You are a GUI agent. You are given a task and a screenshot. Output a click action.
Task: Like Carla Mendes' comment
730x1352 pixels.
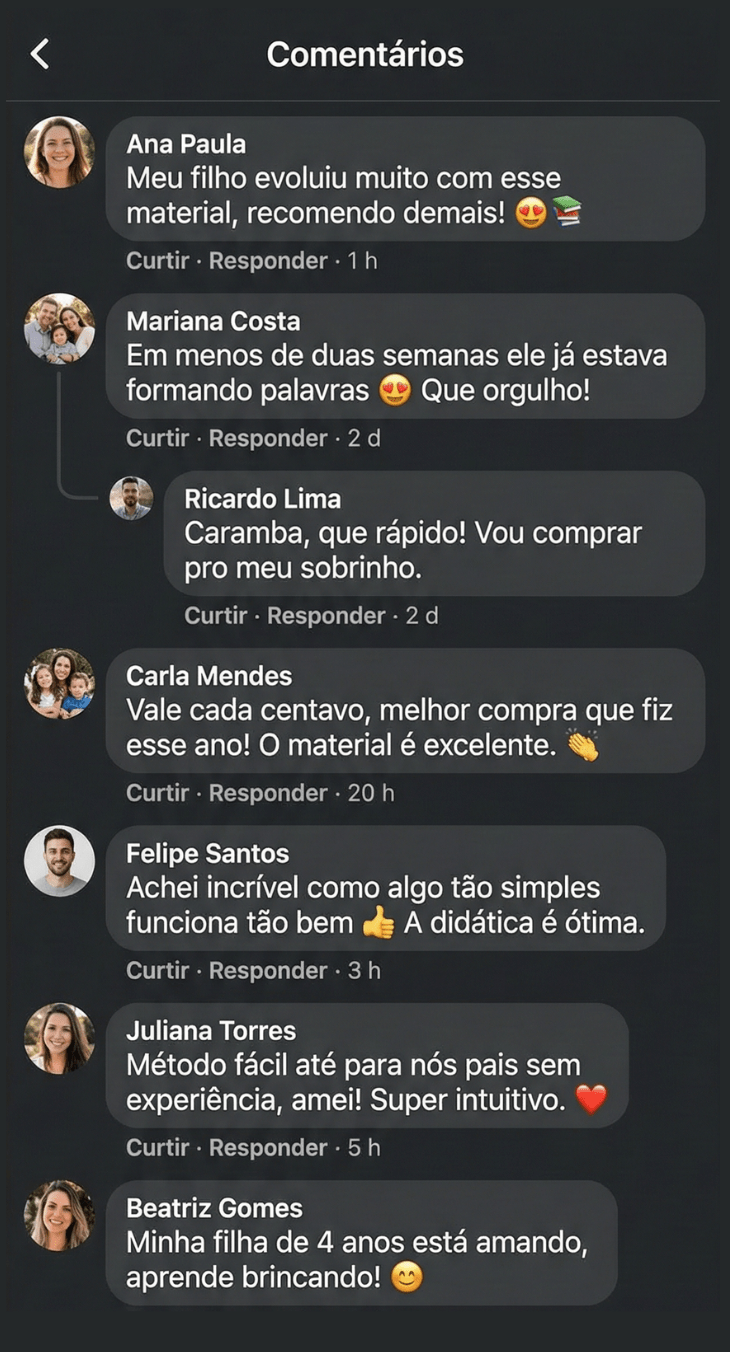pos(158,793)
